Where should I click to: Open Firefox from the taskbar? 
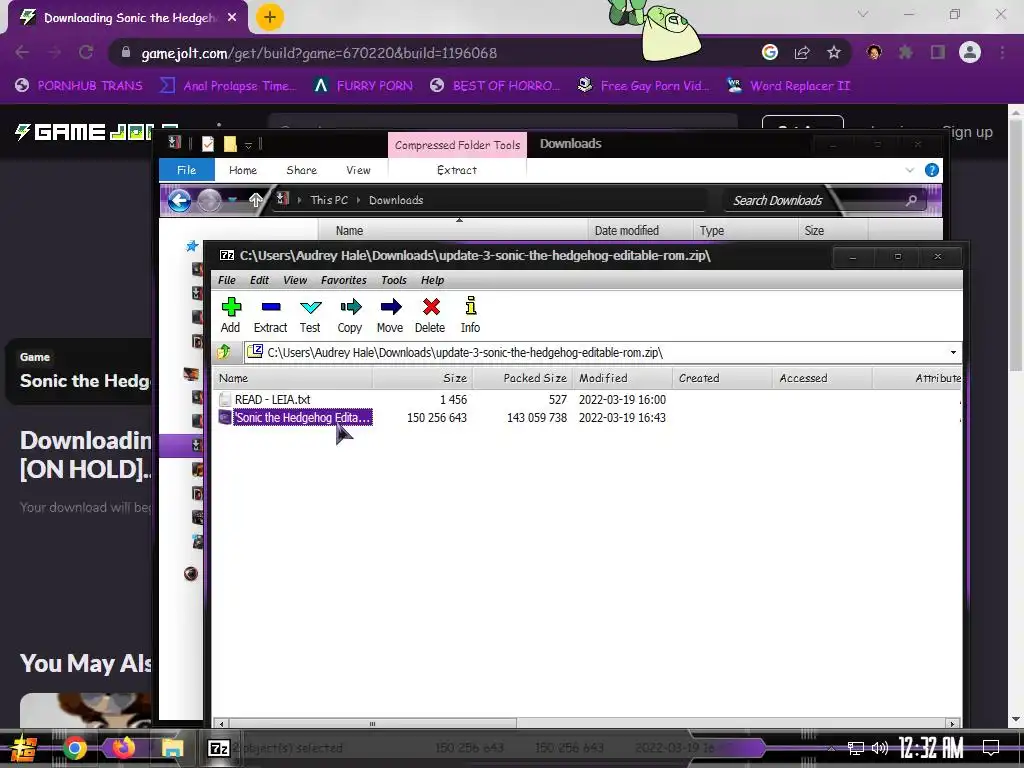click(x=123, y=748)
